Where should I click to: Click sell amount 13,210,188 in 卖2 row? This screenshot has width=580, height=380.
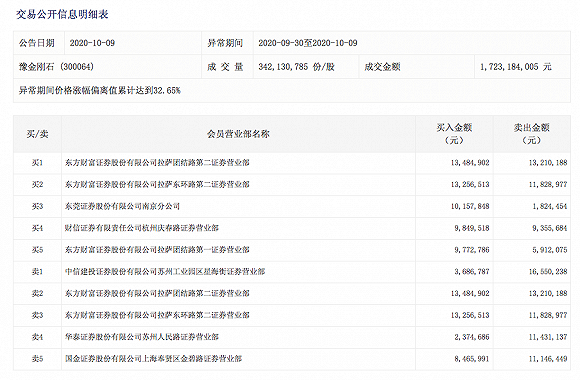coord(548,293)
